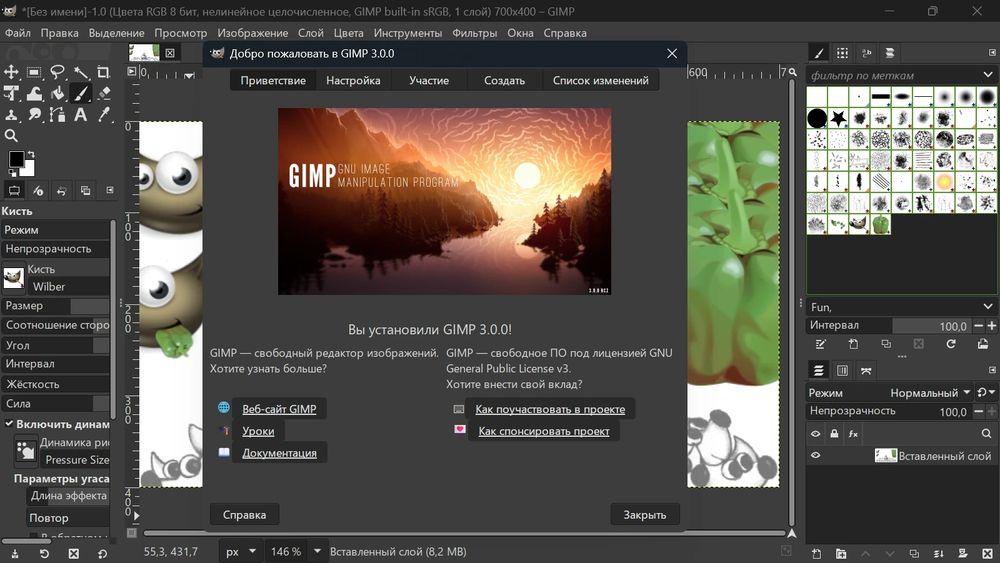Select the Paths tool
This screenshot has width=1000, height=563.
(57, 115)
